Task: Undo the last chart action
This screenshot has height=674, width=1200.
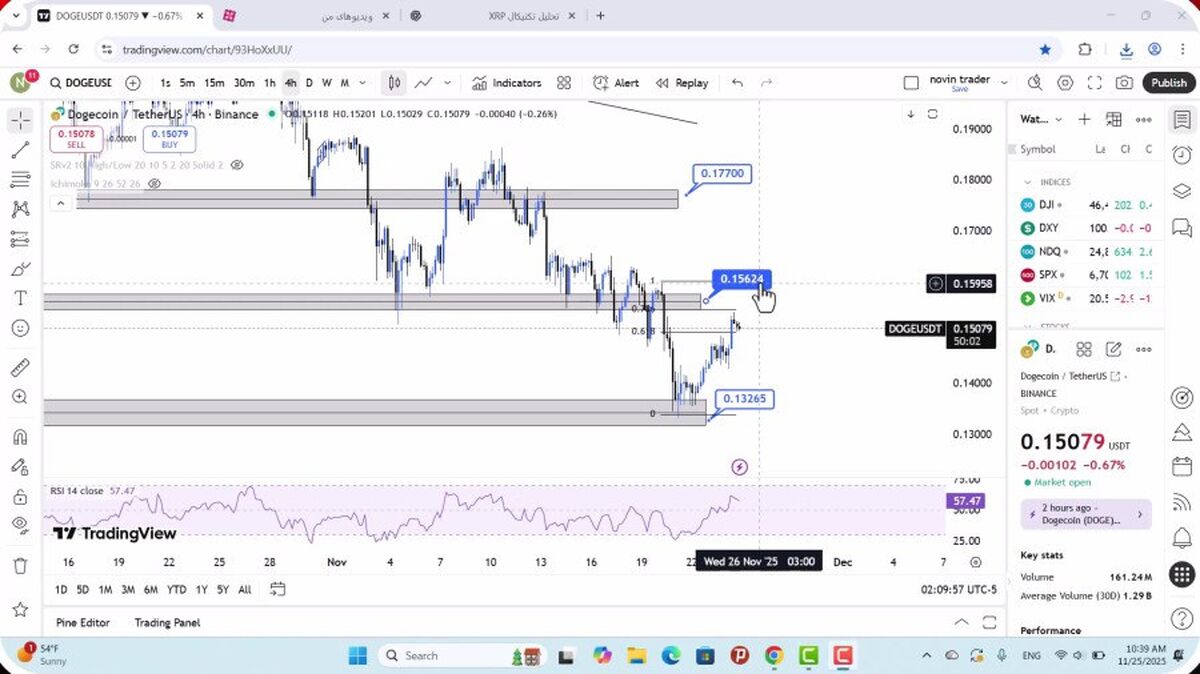Action: click(737, 83)
